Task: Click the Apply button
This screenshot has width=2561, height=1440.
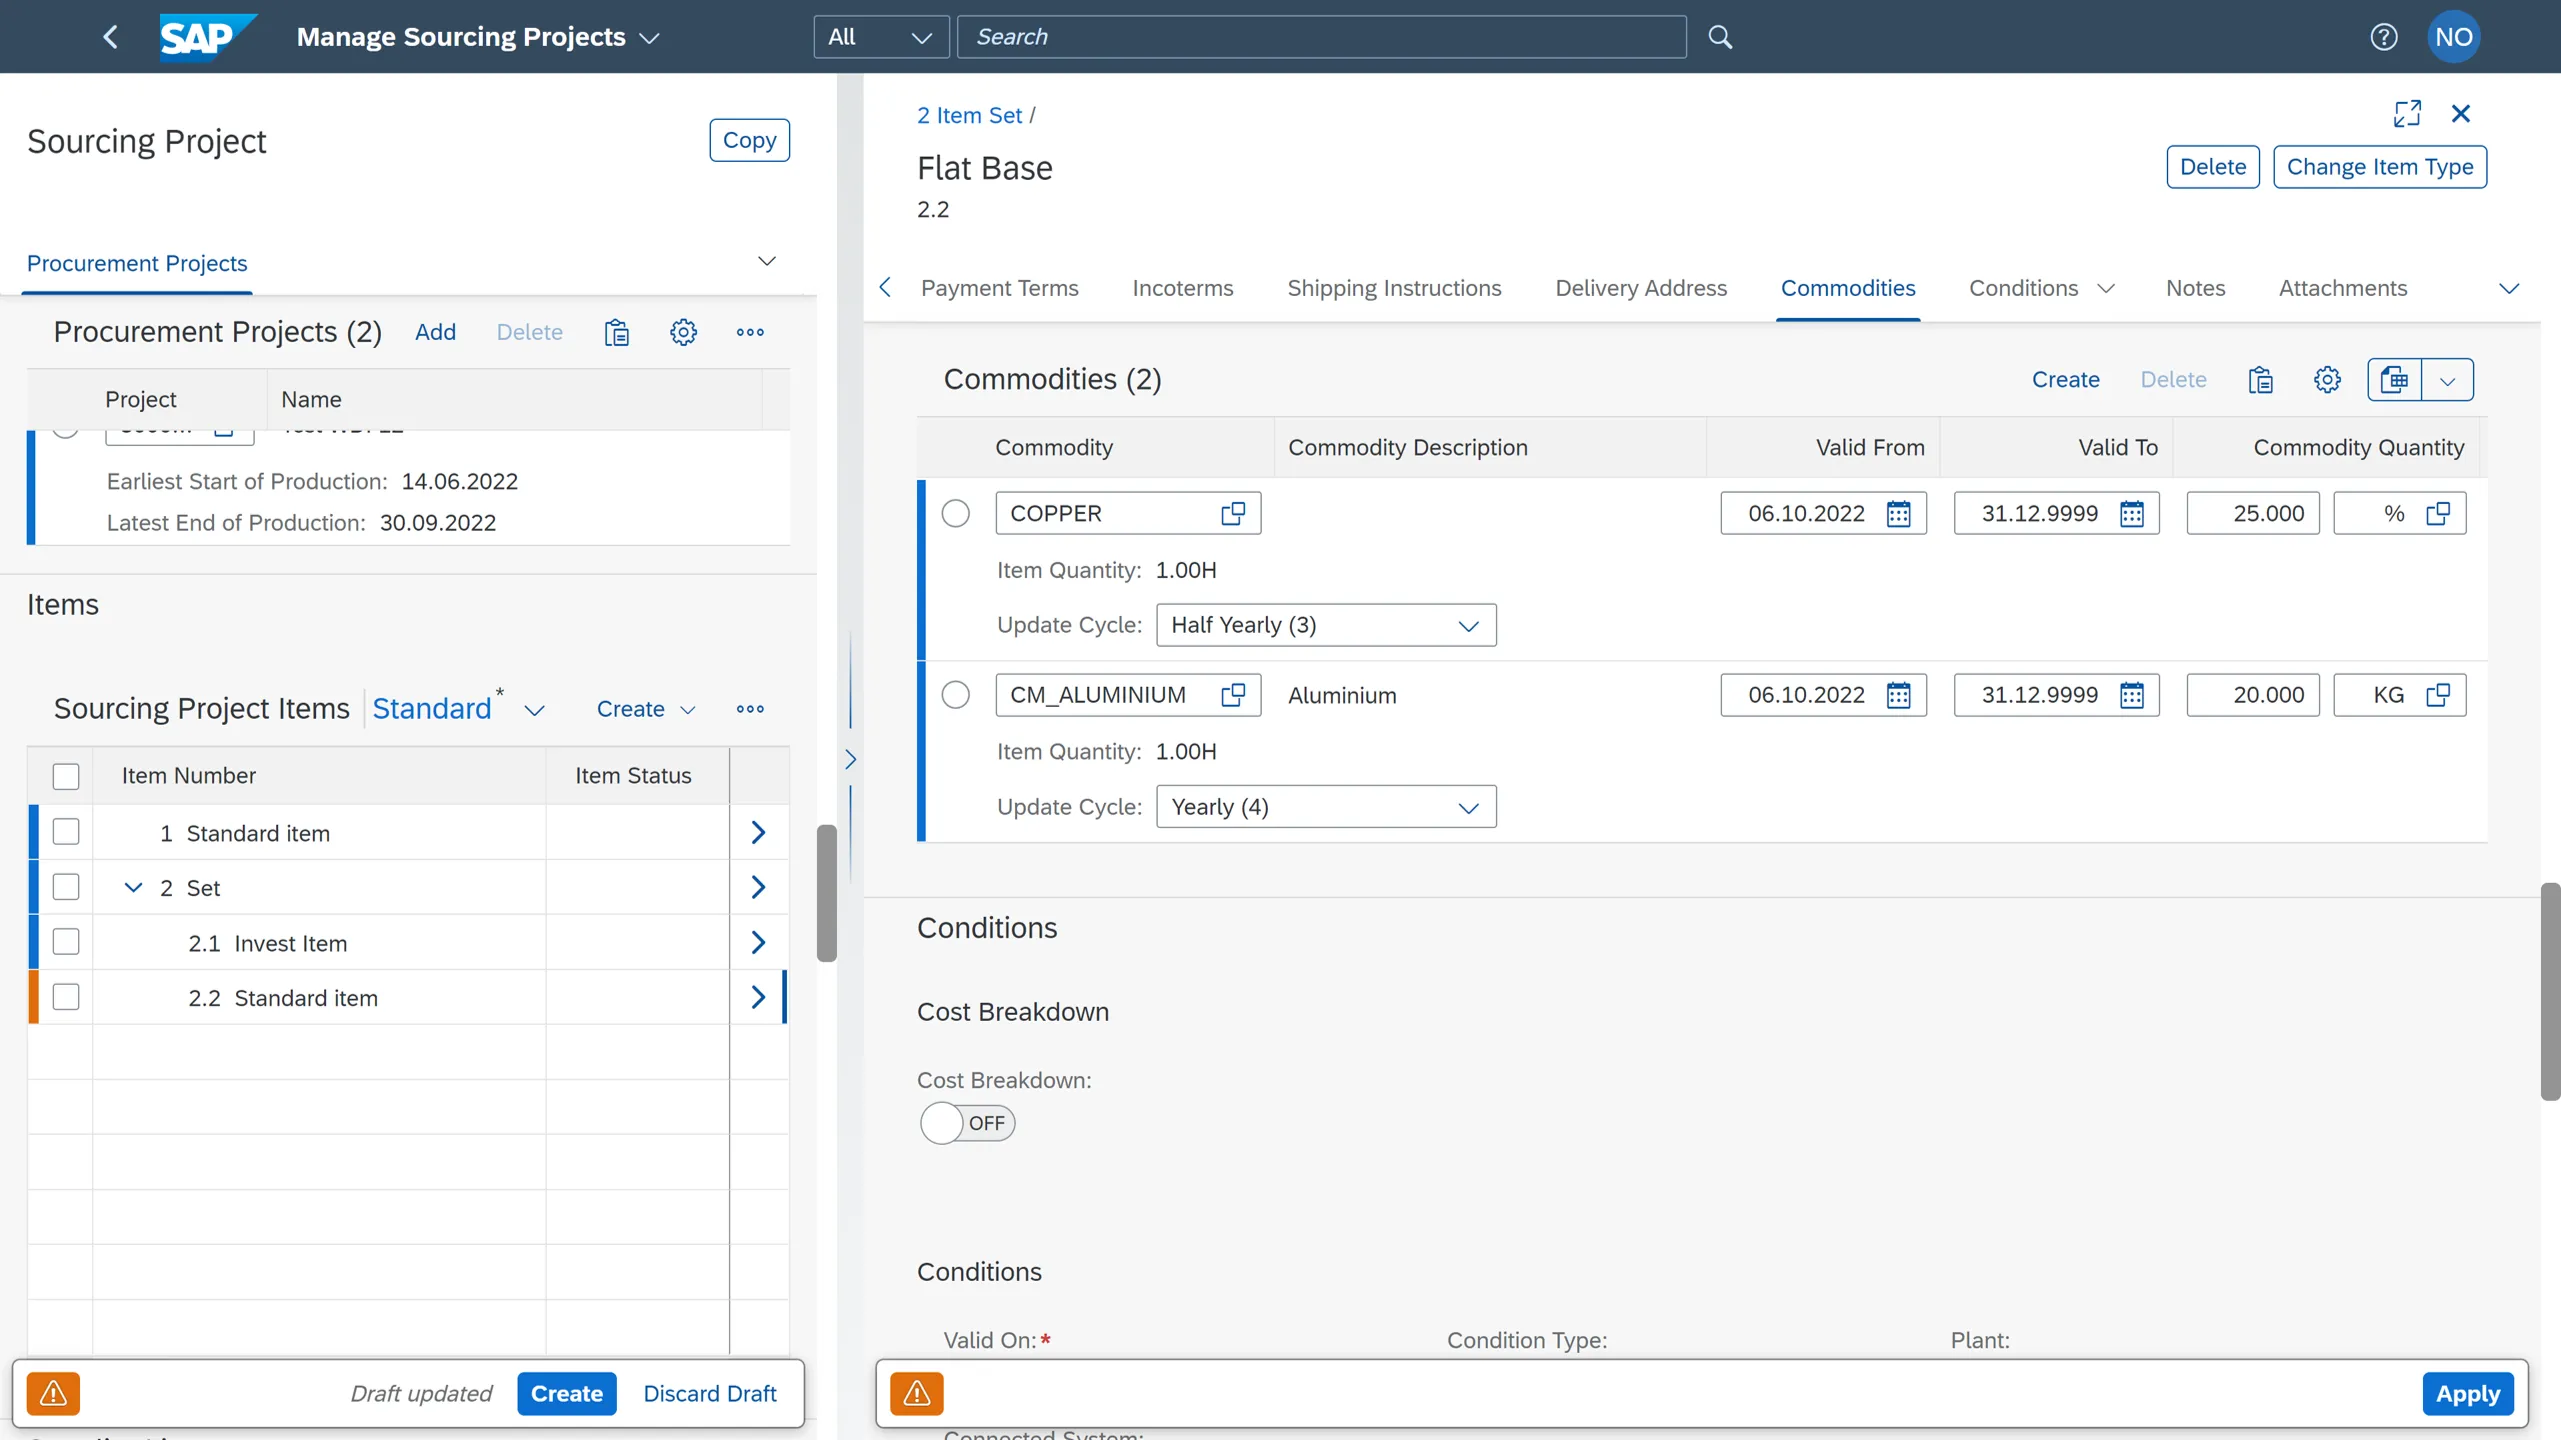Action: coord(2467,1392)
